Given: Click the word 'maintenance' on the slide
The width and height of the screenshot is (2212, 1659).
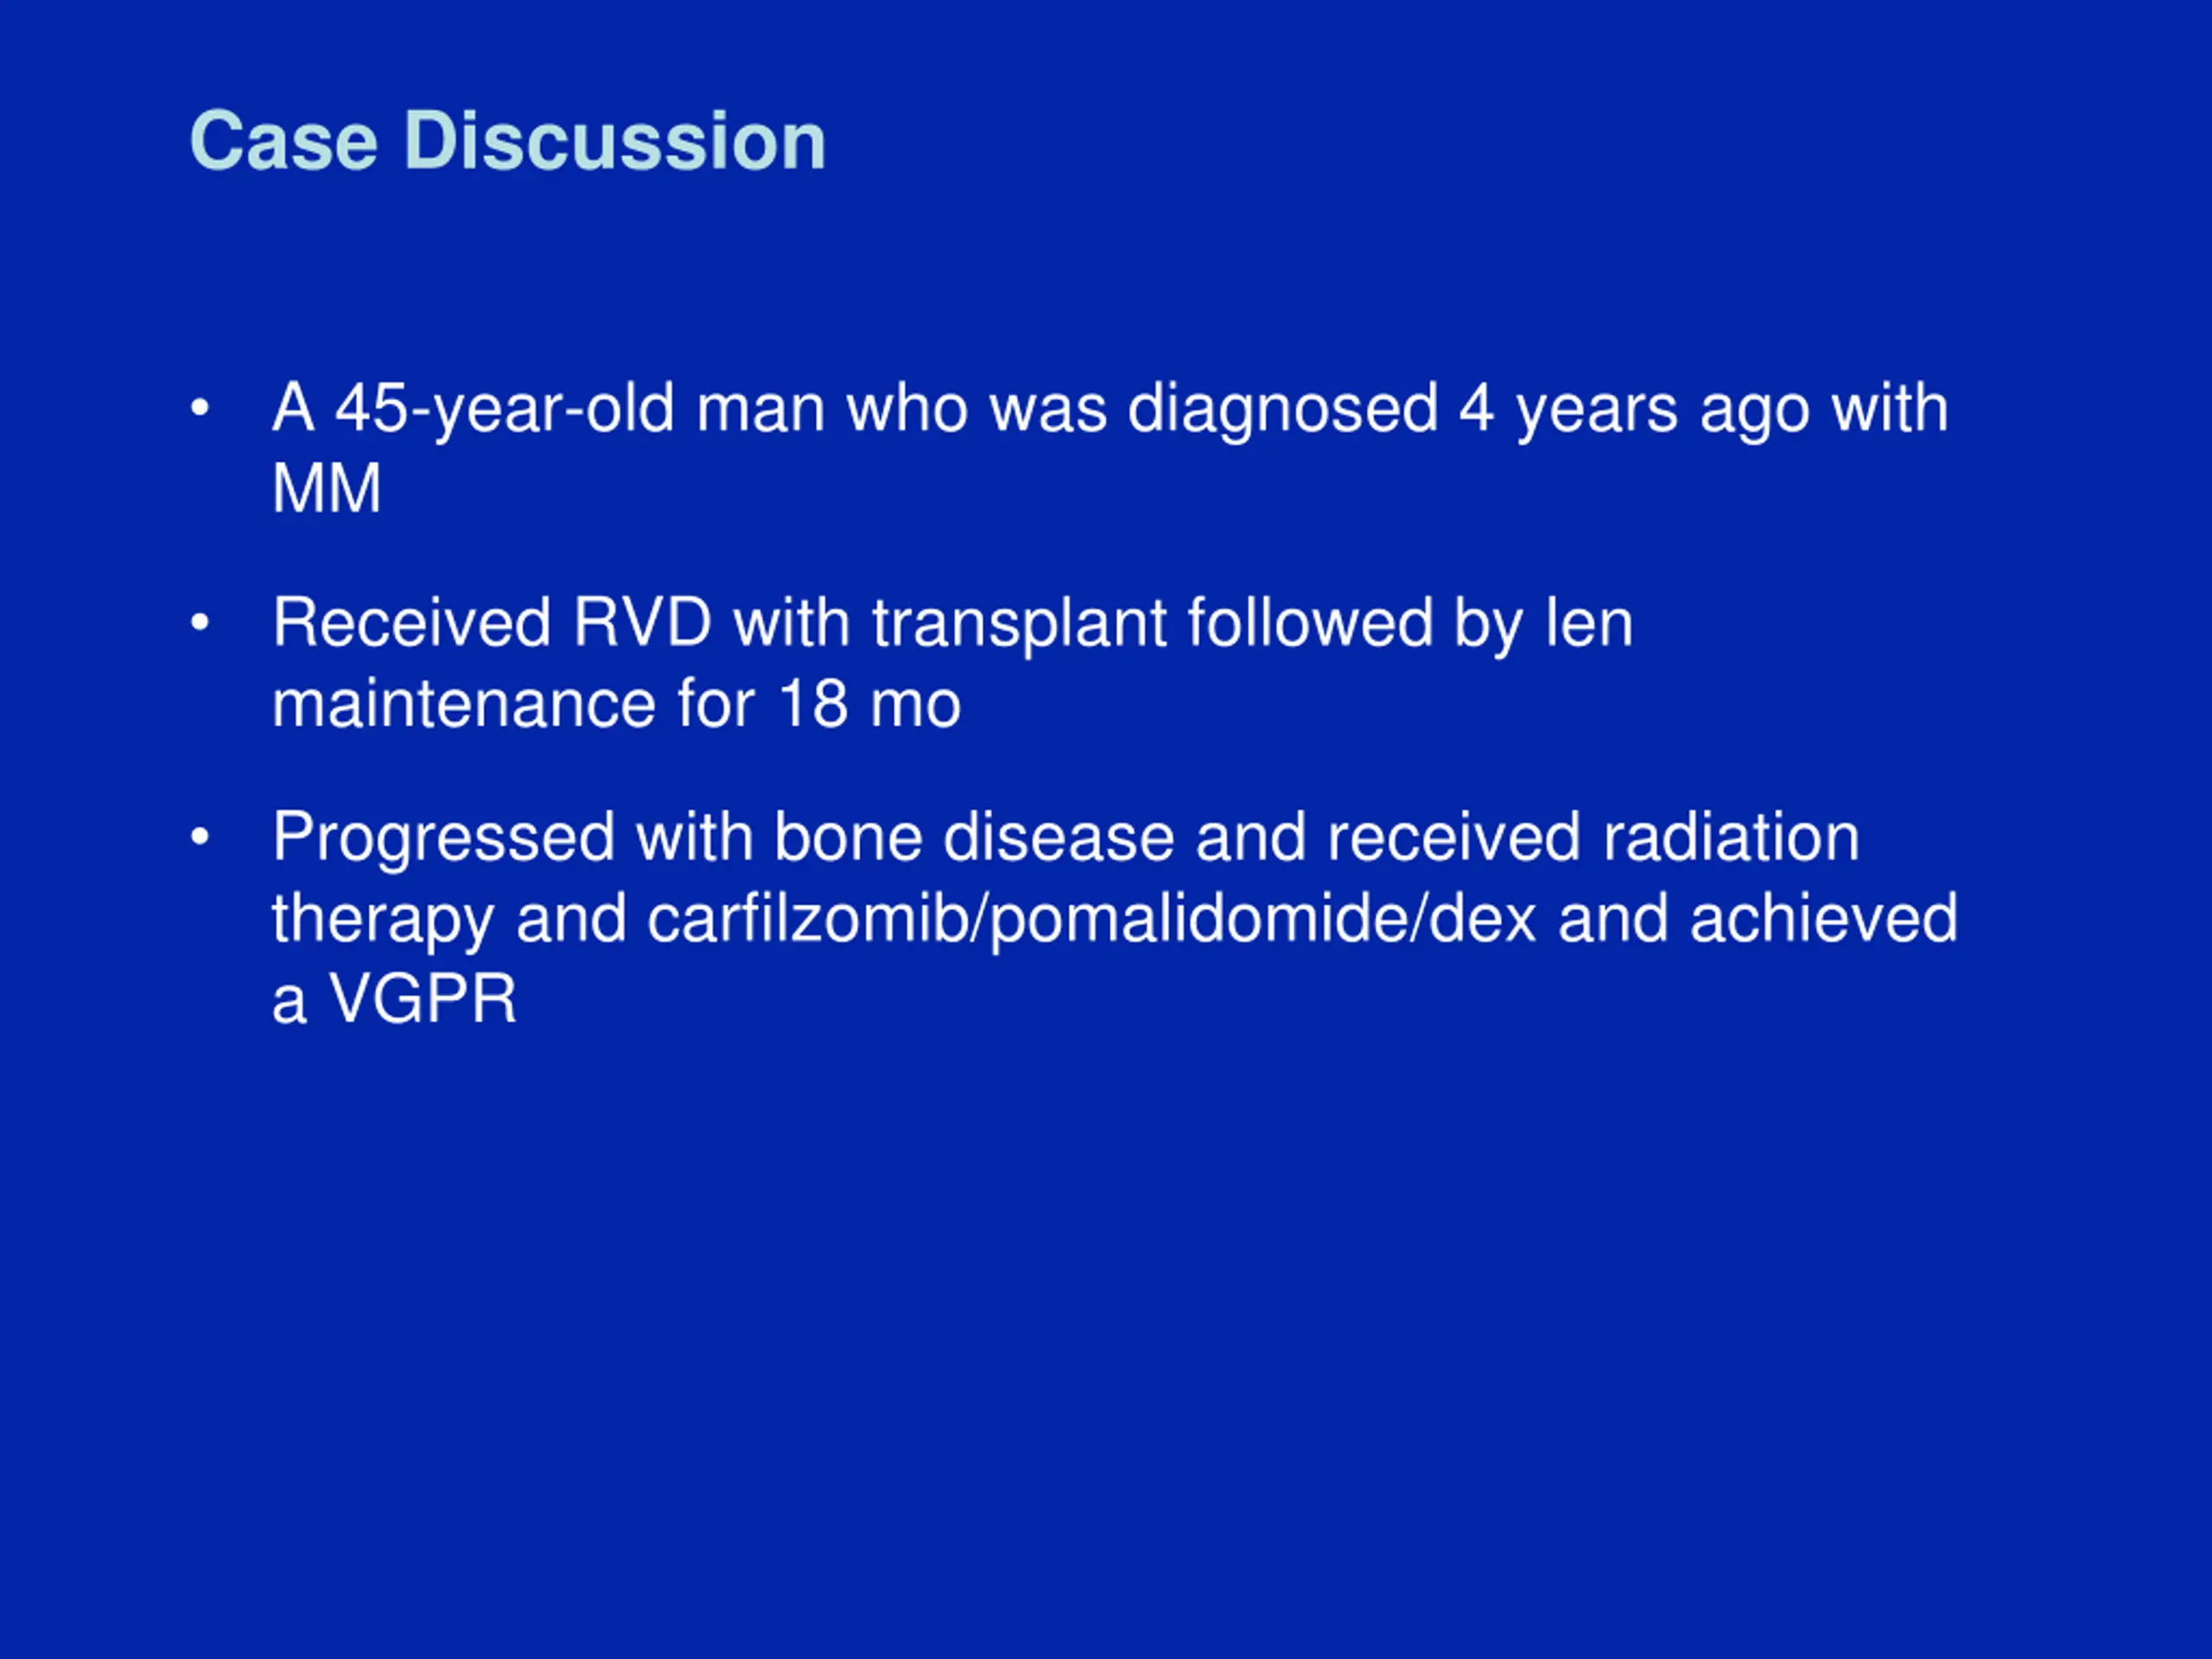Looking at the screenshot, I should tap(464, 705).
